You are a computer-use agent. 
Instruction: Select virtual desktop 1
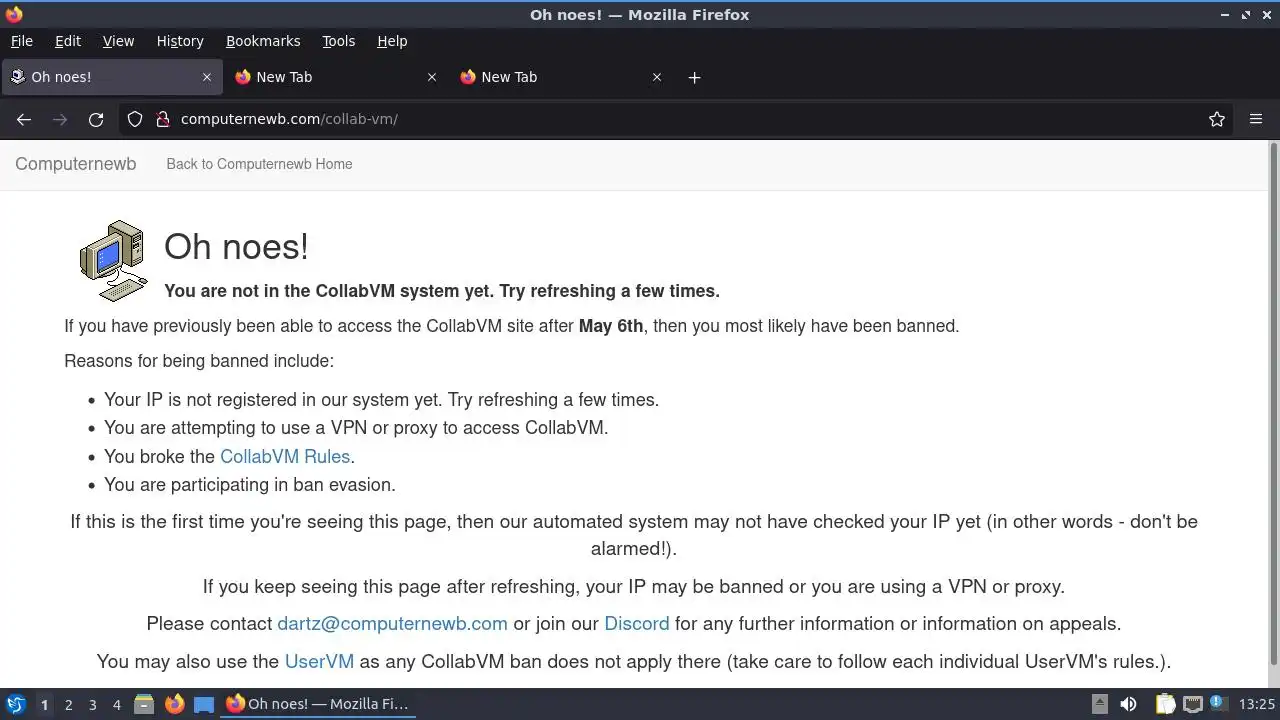coord(44,705)
